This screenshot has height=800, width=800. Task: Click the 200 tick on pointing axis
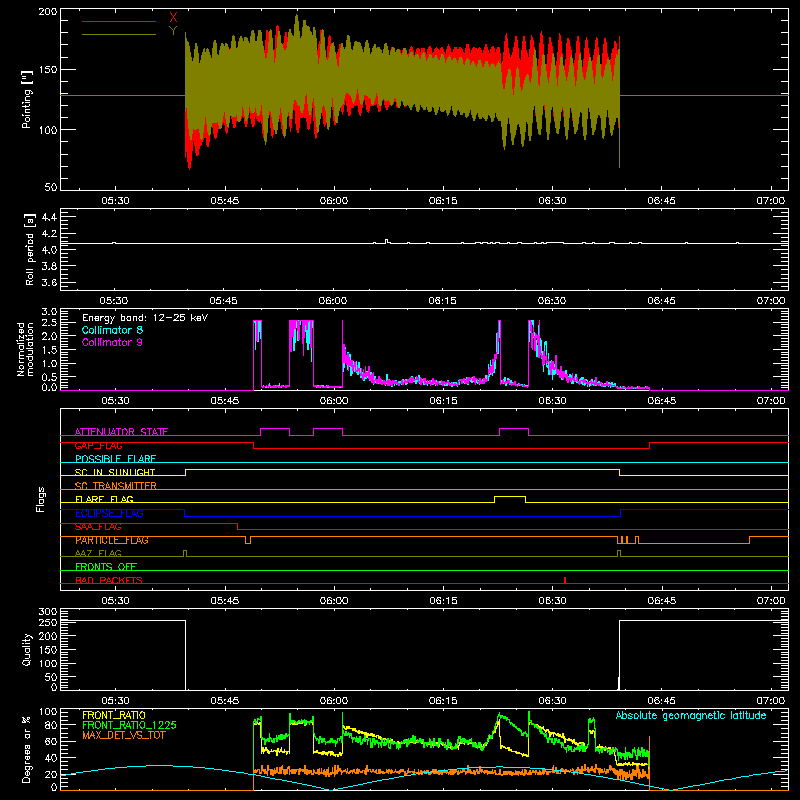47,12
